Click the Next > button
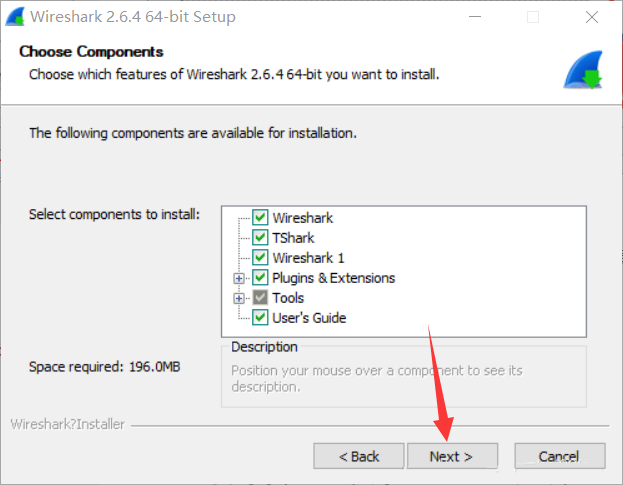623x485 pixels. coord(452,456)
